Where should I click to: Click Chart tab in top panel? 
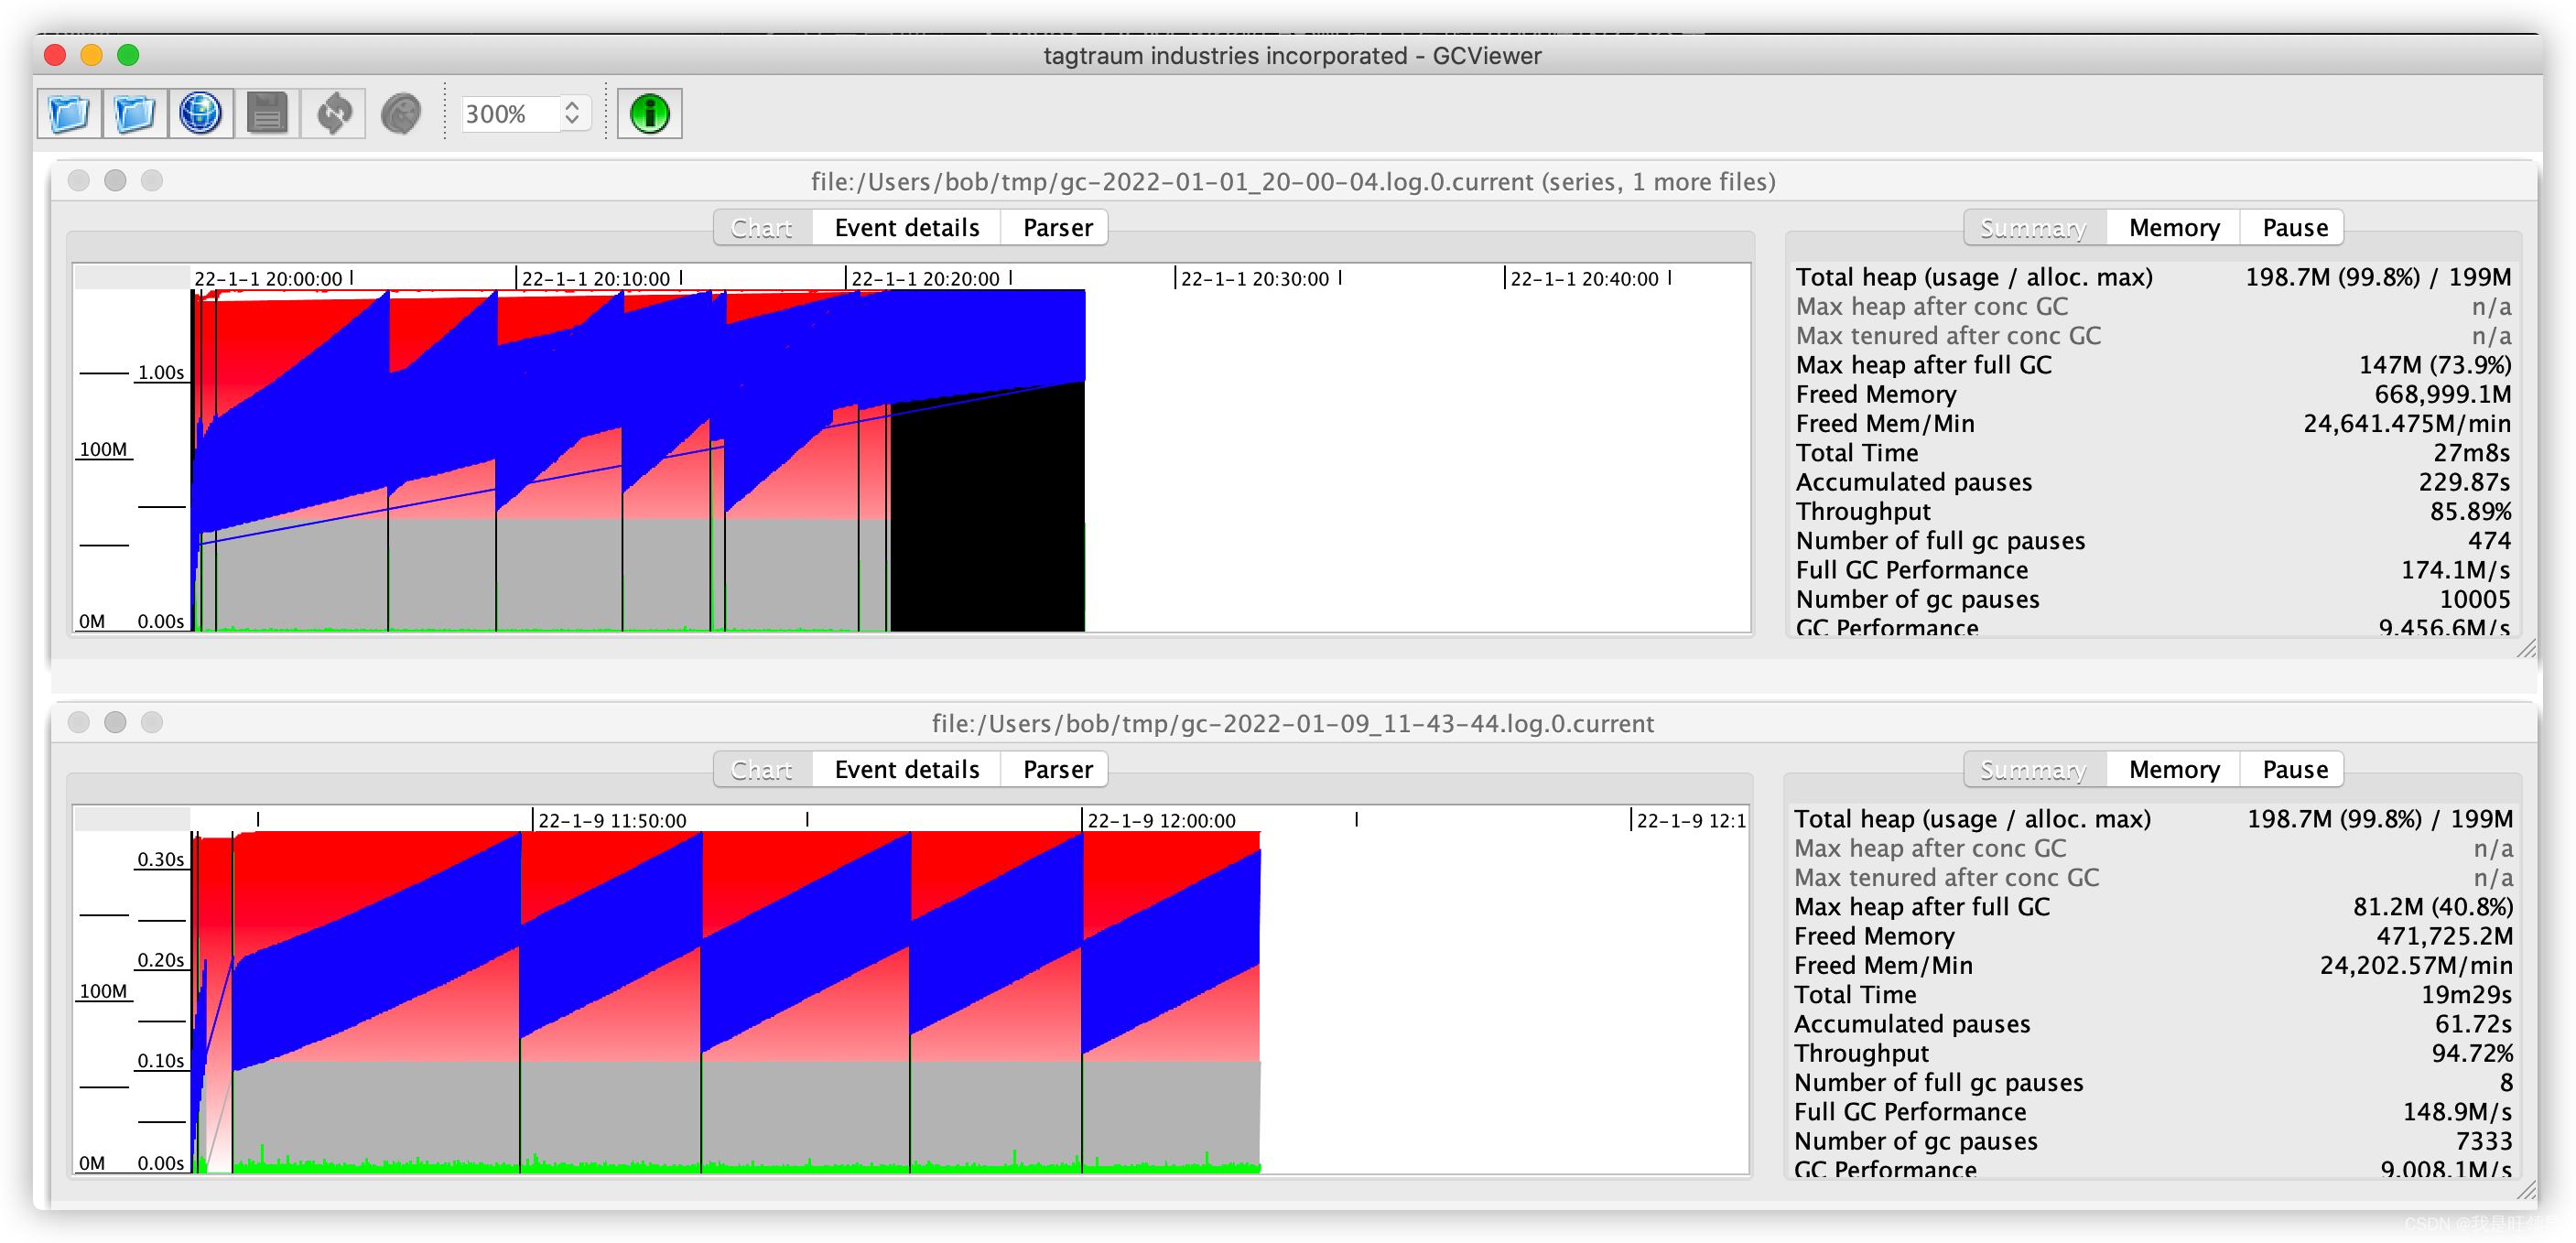pyautogui.click(x=761, y=228)
